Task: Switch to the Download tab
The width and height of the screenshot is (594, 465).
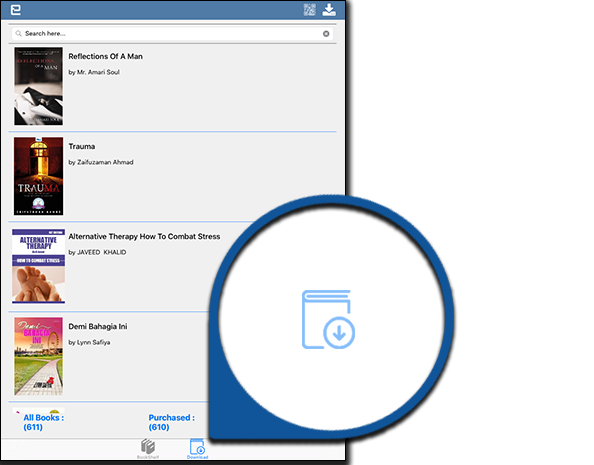Action: click(197, 449)
